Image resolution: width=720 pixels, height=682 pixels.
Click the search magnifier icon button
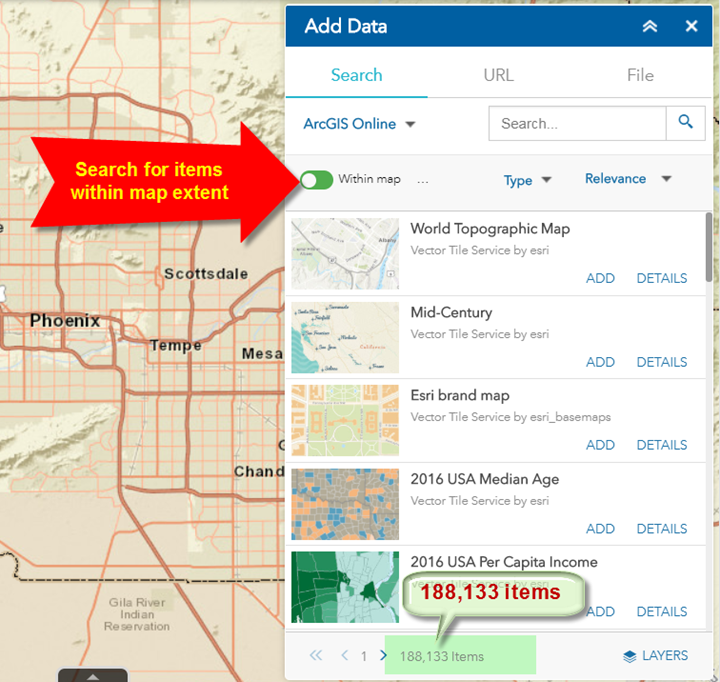point(685,123)
